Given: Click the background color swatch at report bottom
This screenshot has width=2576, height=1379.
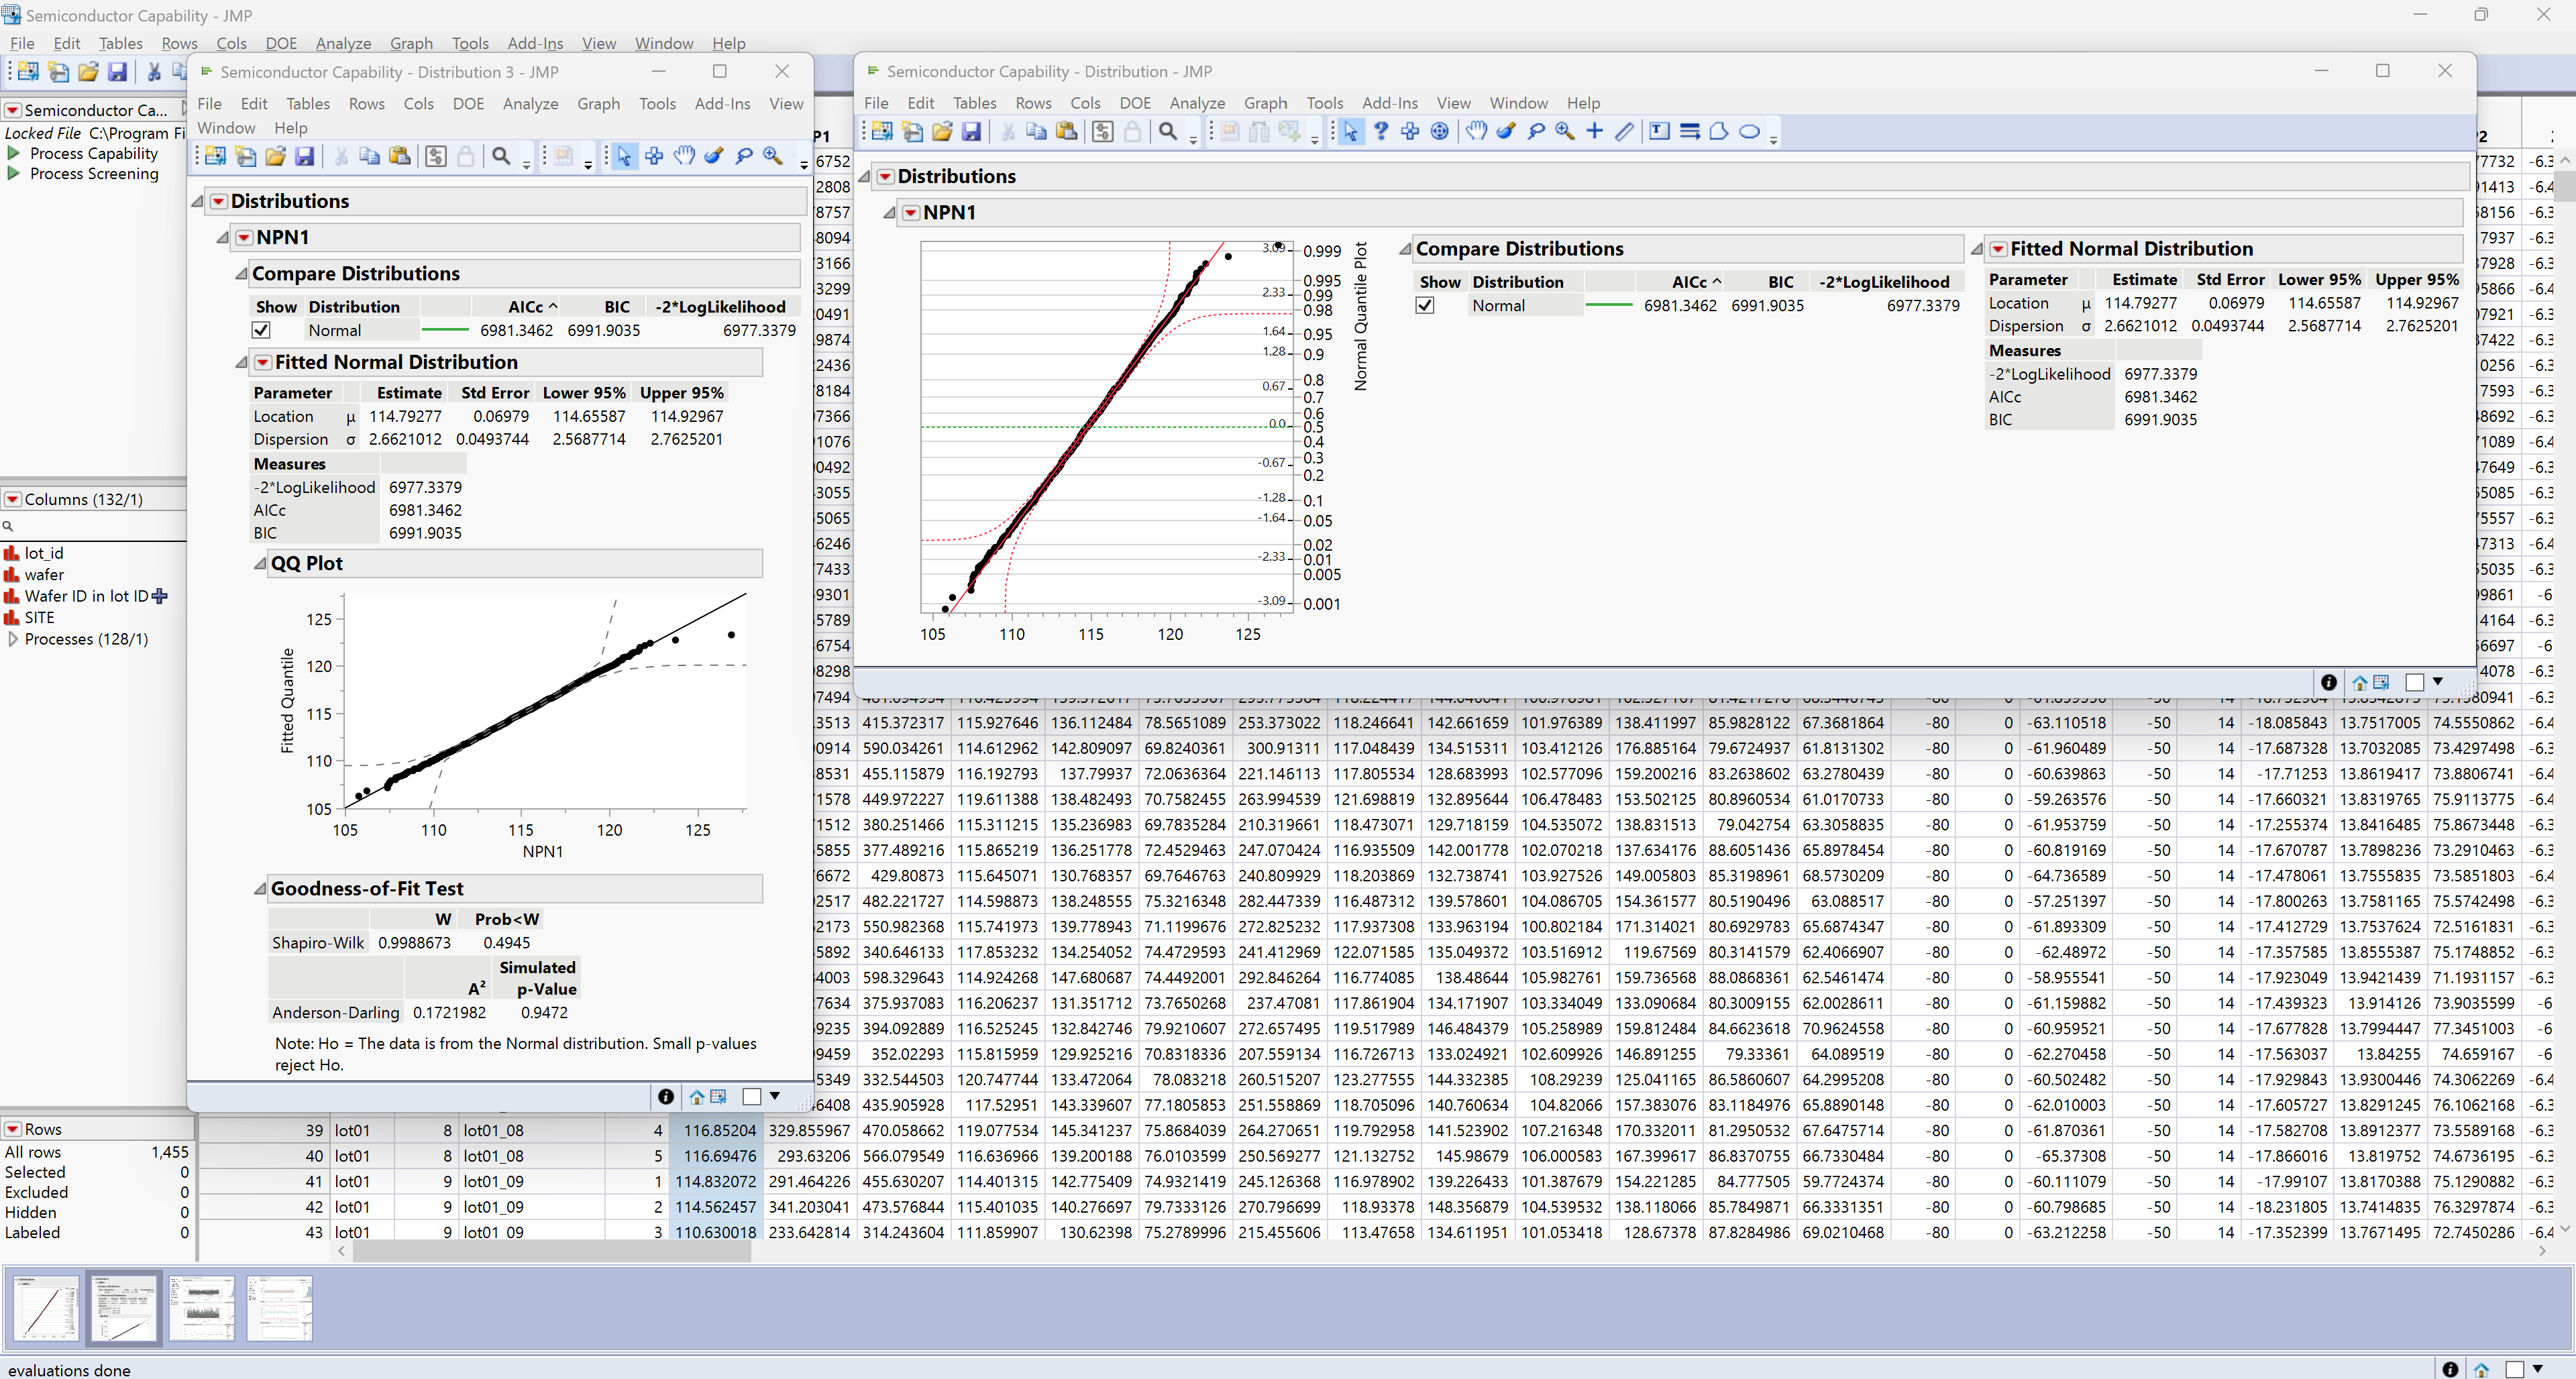Looking at the screenshot, I should [x=2416, y=682].
